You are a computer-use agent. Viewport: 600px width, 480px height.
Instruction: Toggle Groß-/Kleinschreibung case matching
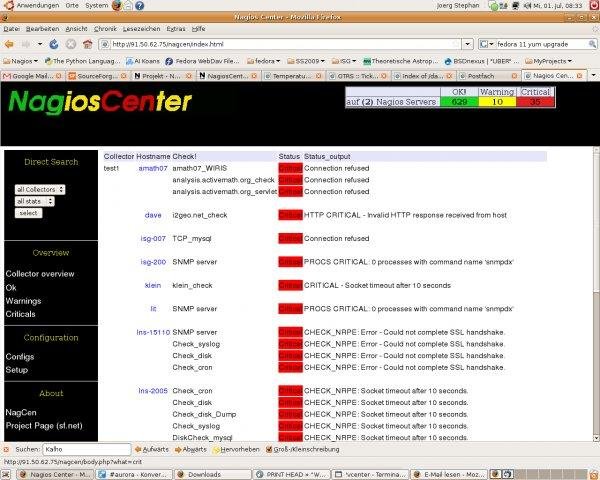tap(302, 449)
